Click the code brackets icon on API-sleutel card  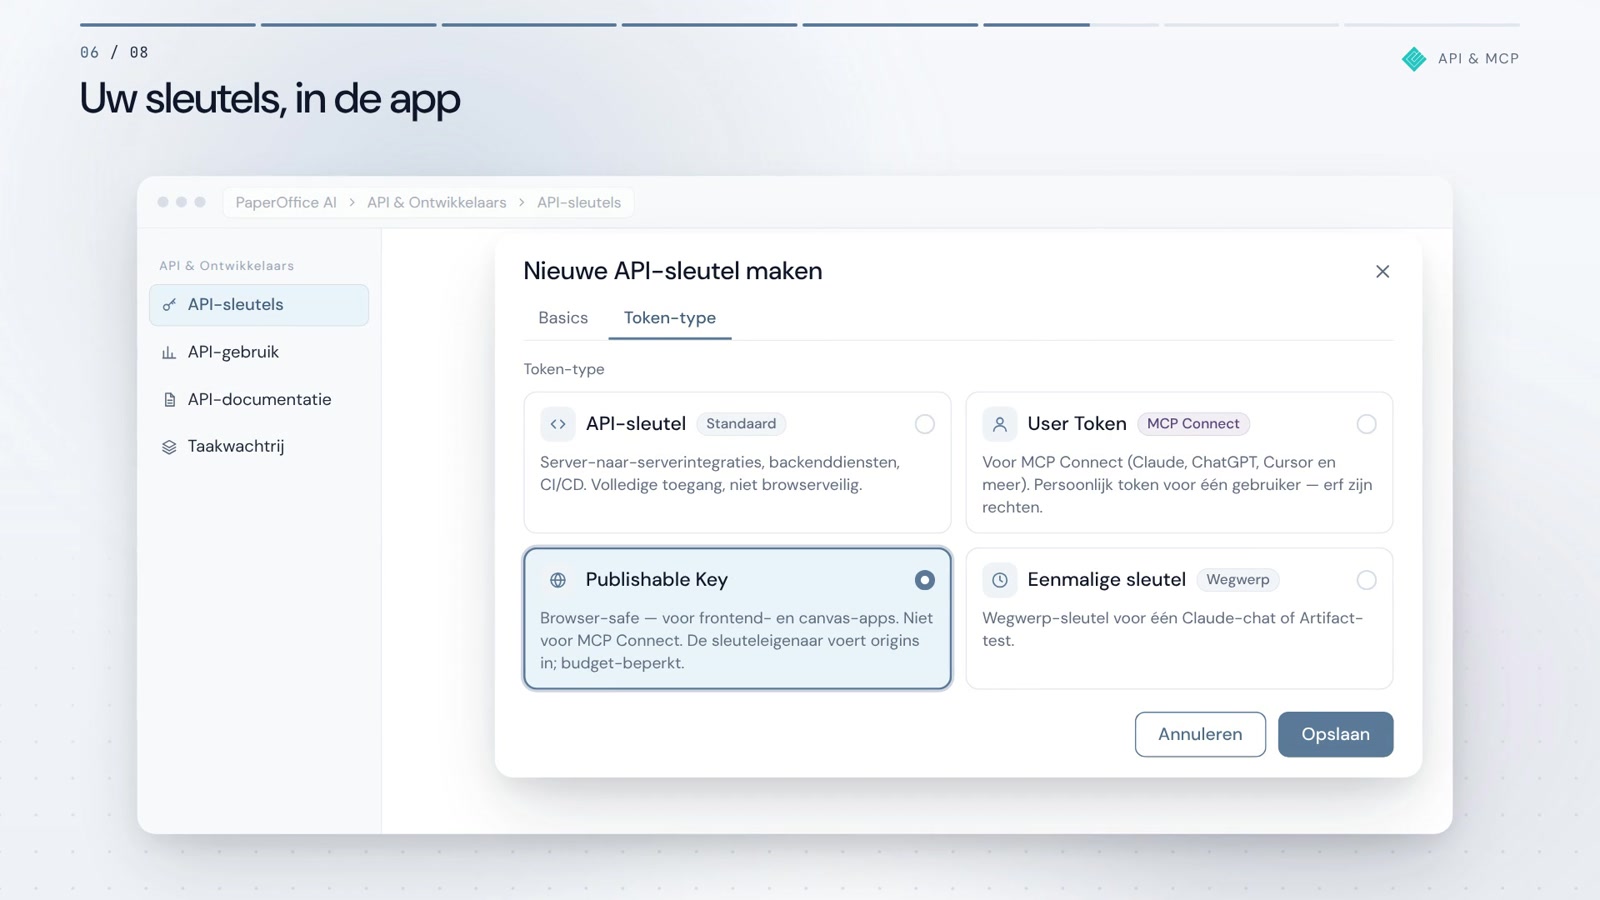point(558,424)
